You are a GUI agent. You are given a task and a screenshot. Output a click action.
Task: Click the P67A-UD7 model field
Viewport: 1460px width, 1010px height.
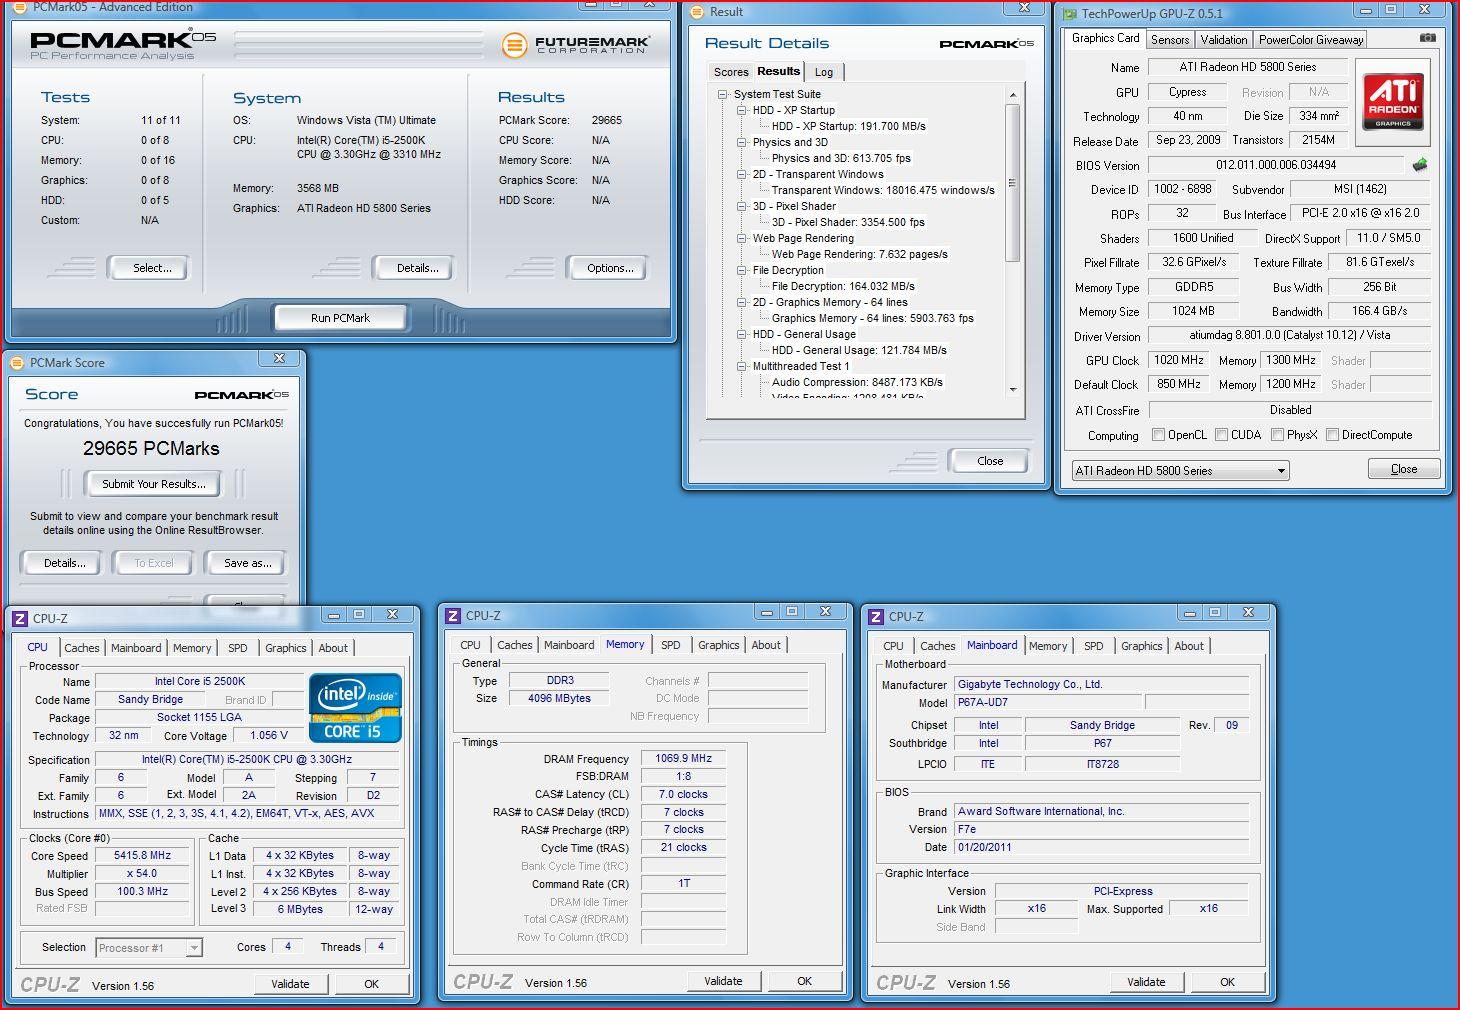1047,703
